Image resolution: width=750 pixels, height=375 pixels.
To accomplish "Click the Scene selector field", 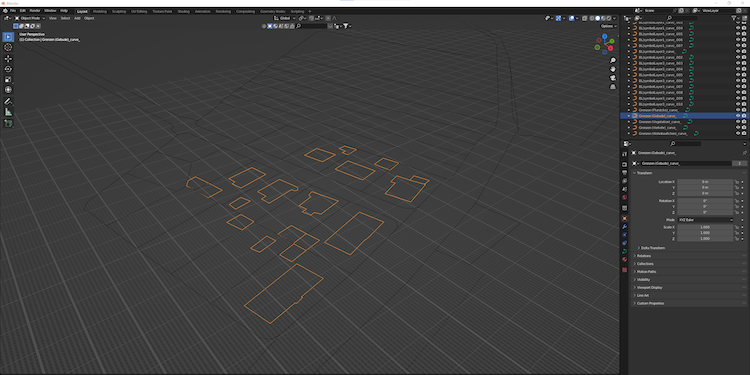I will (657, 11).
